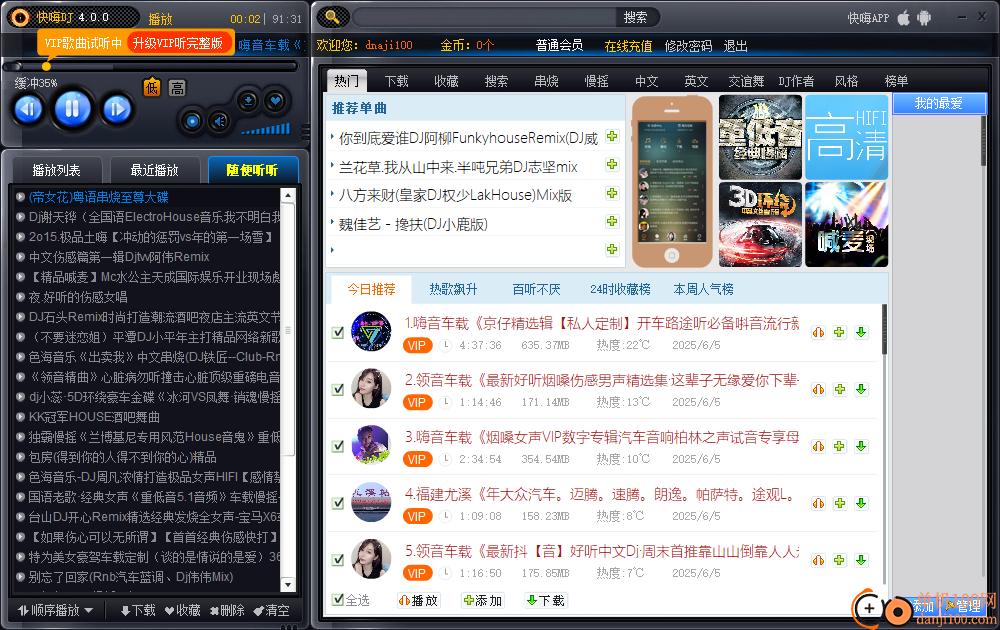Pause playback with the big blue button
1000x630 pixels.
[x=72, y=109]
